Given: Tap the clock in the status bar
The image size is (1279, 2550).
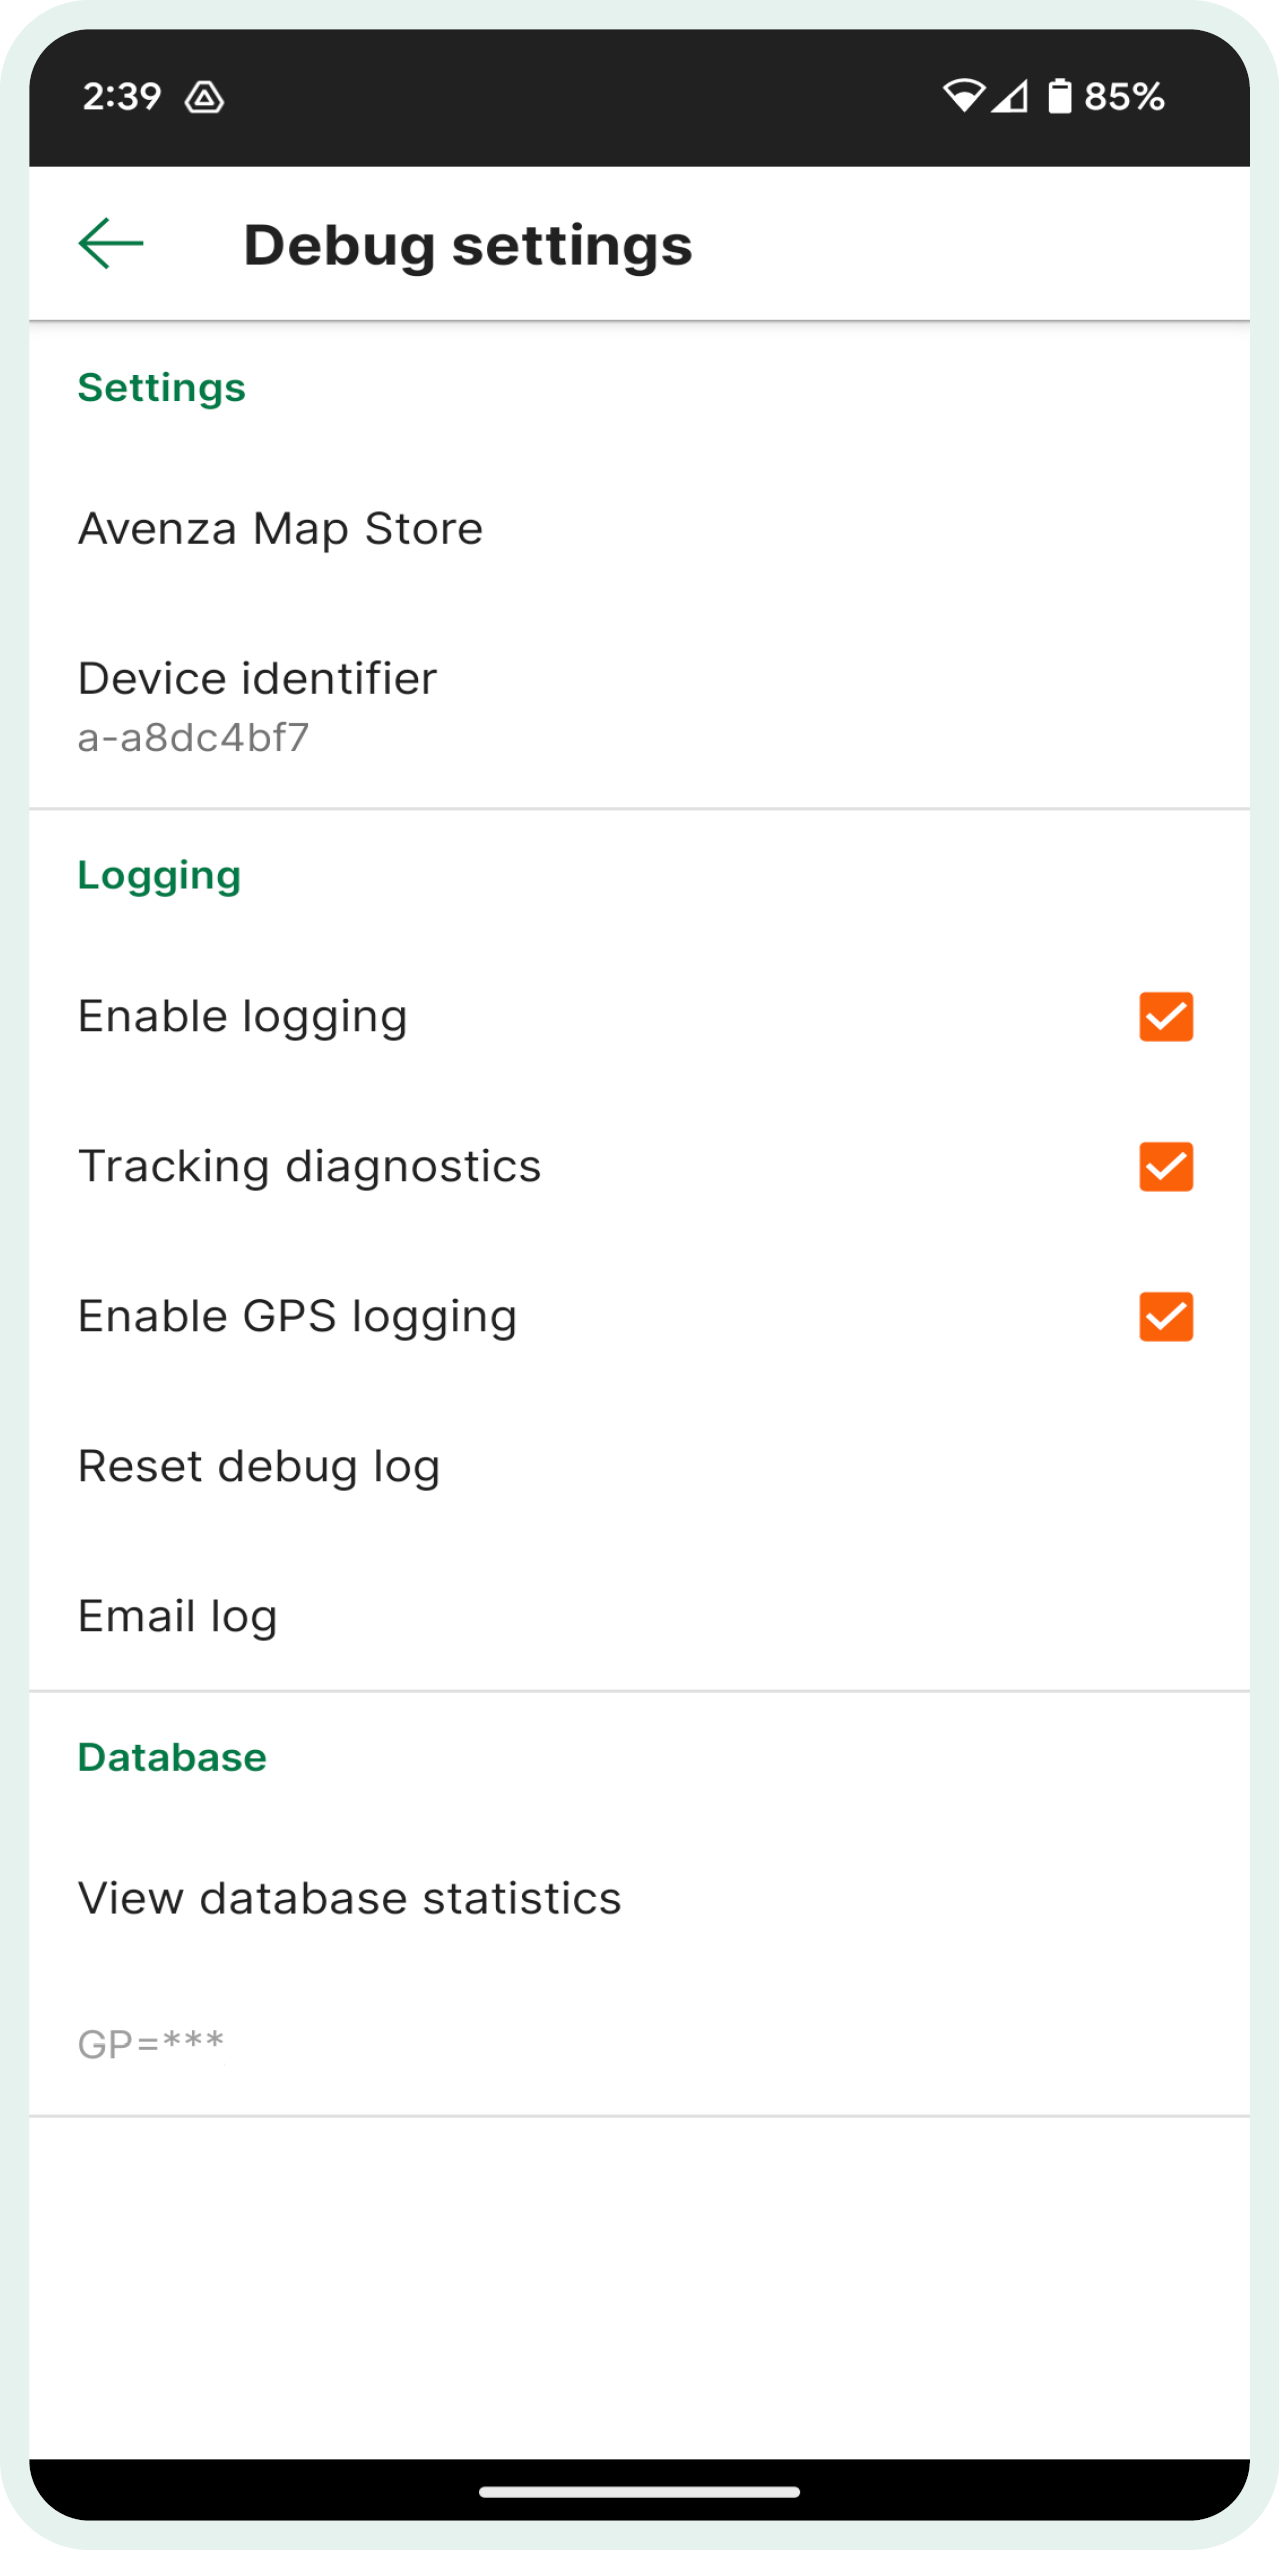Looking at the screenshot, I should point(121,96).
